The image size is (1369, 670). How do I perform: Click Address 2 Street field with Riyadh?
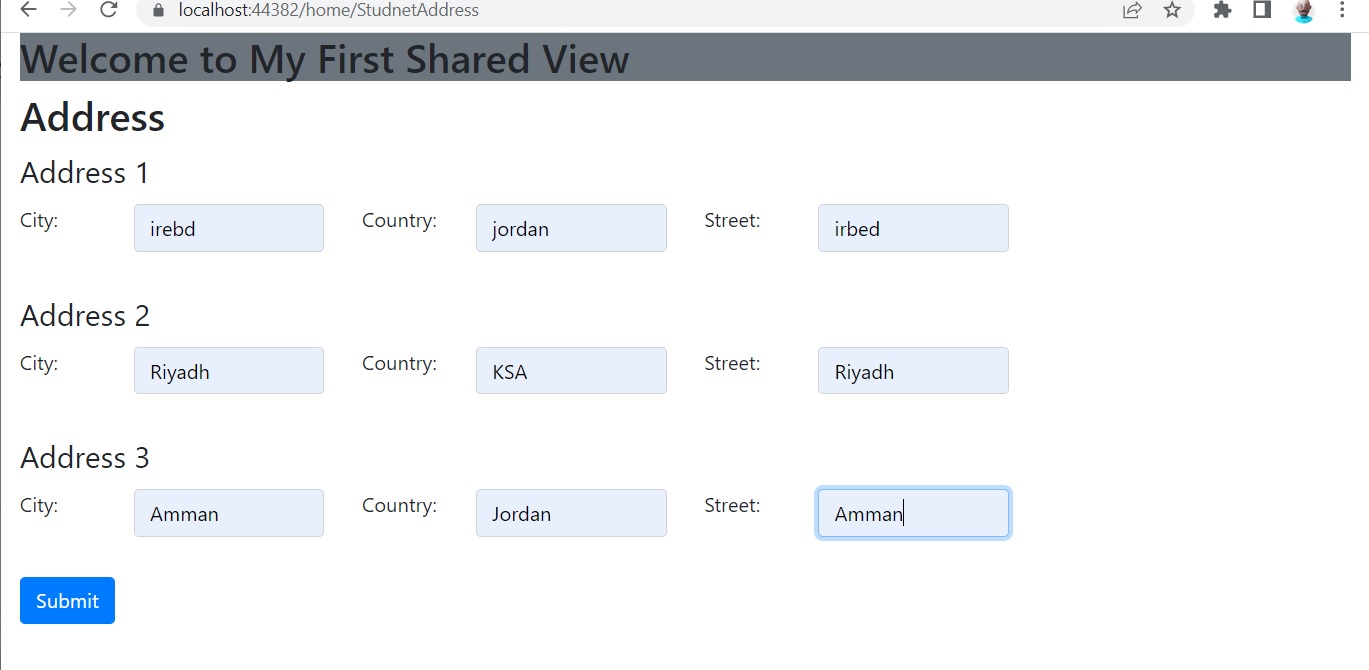pos(913,371)
